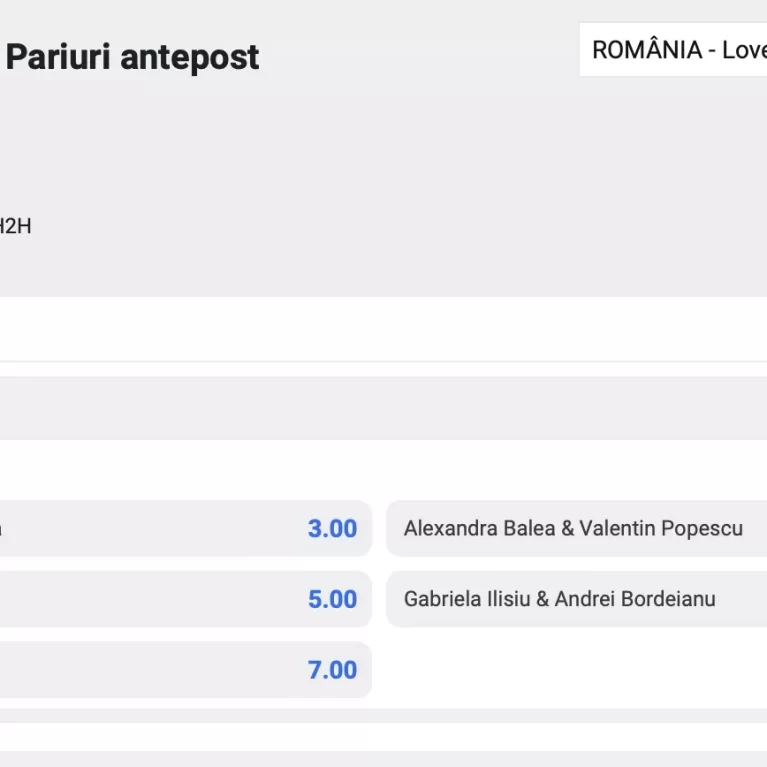
Task: Open the ROMÂNIA - Love competition dropdown
Action: pos(673,49)
